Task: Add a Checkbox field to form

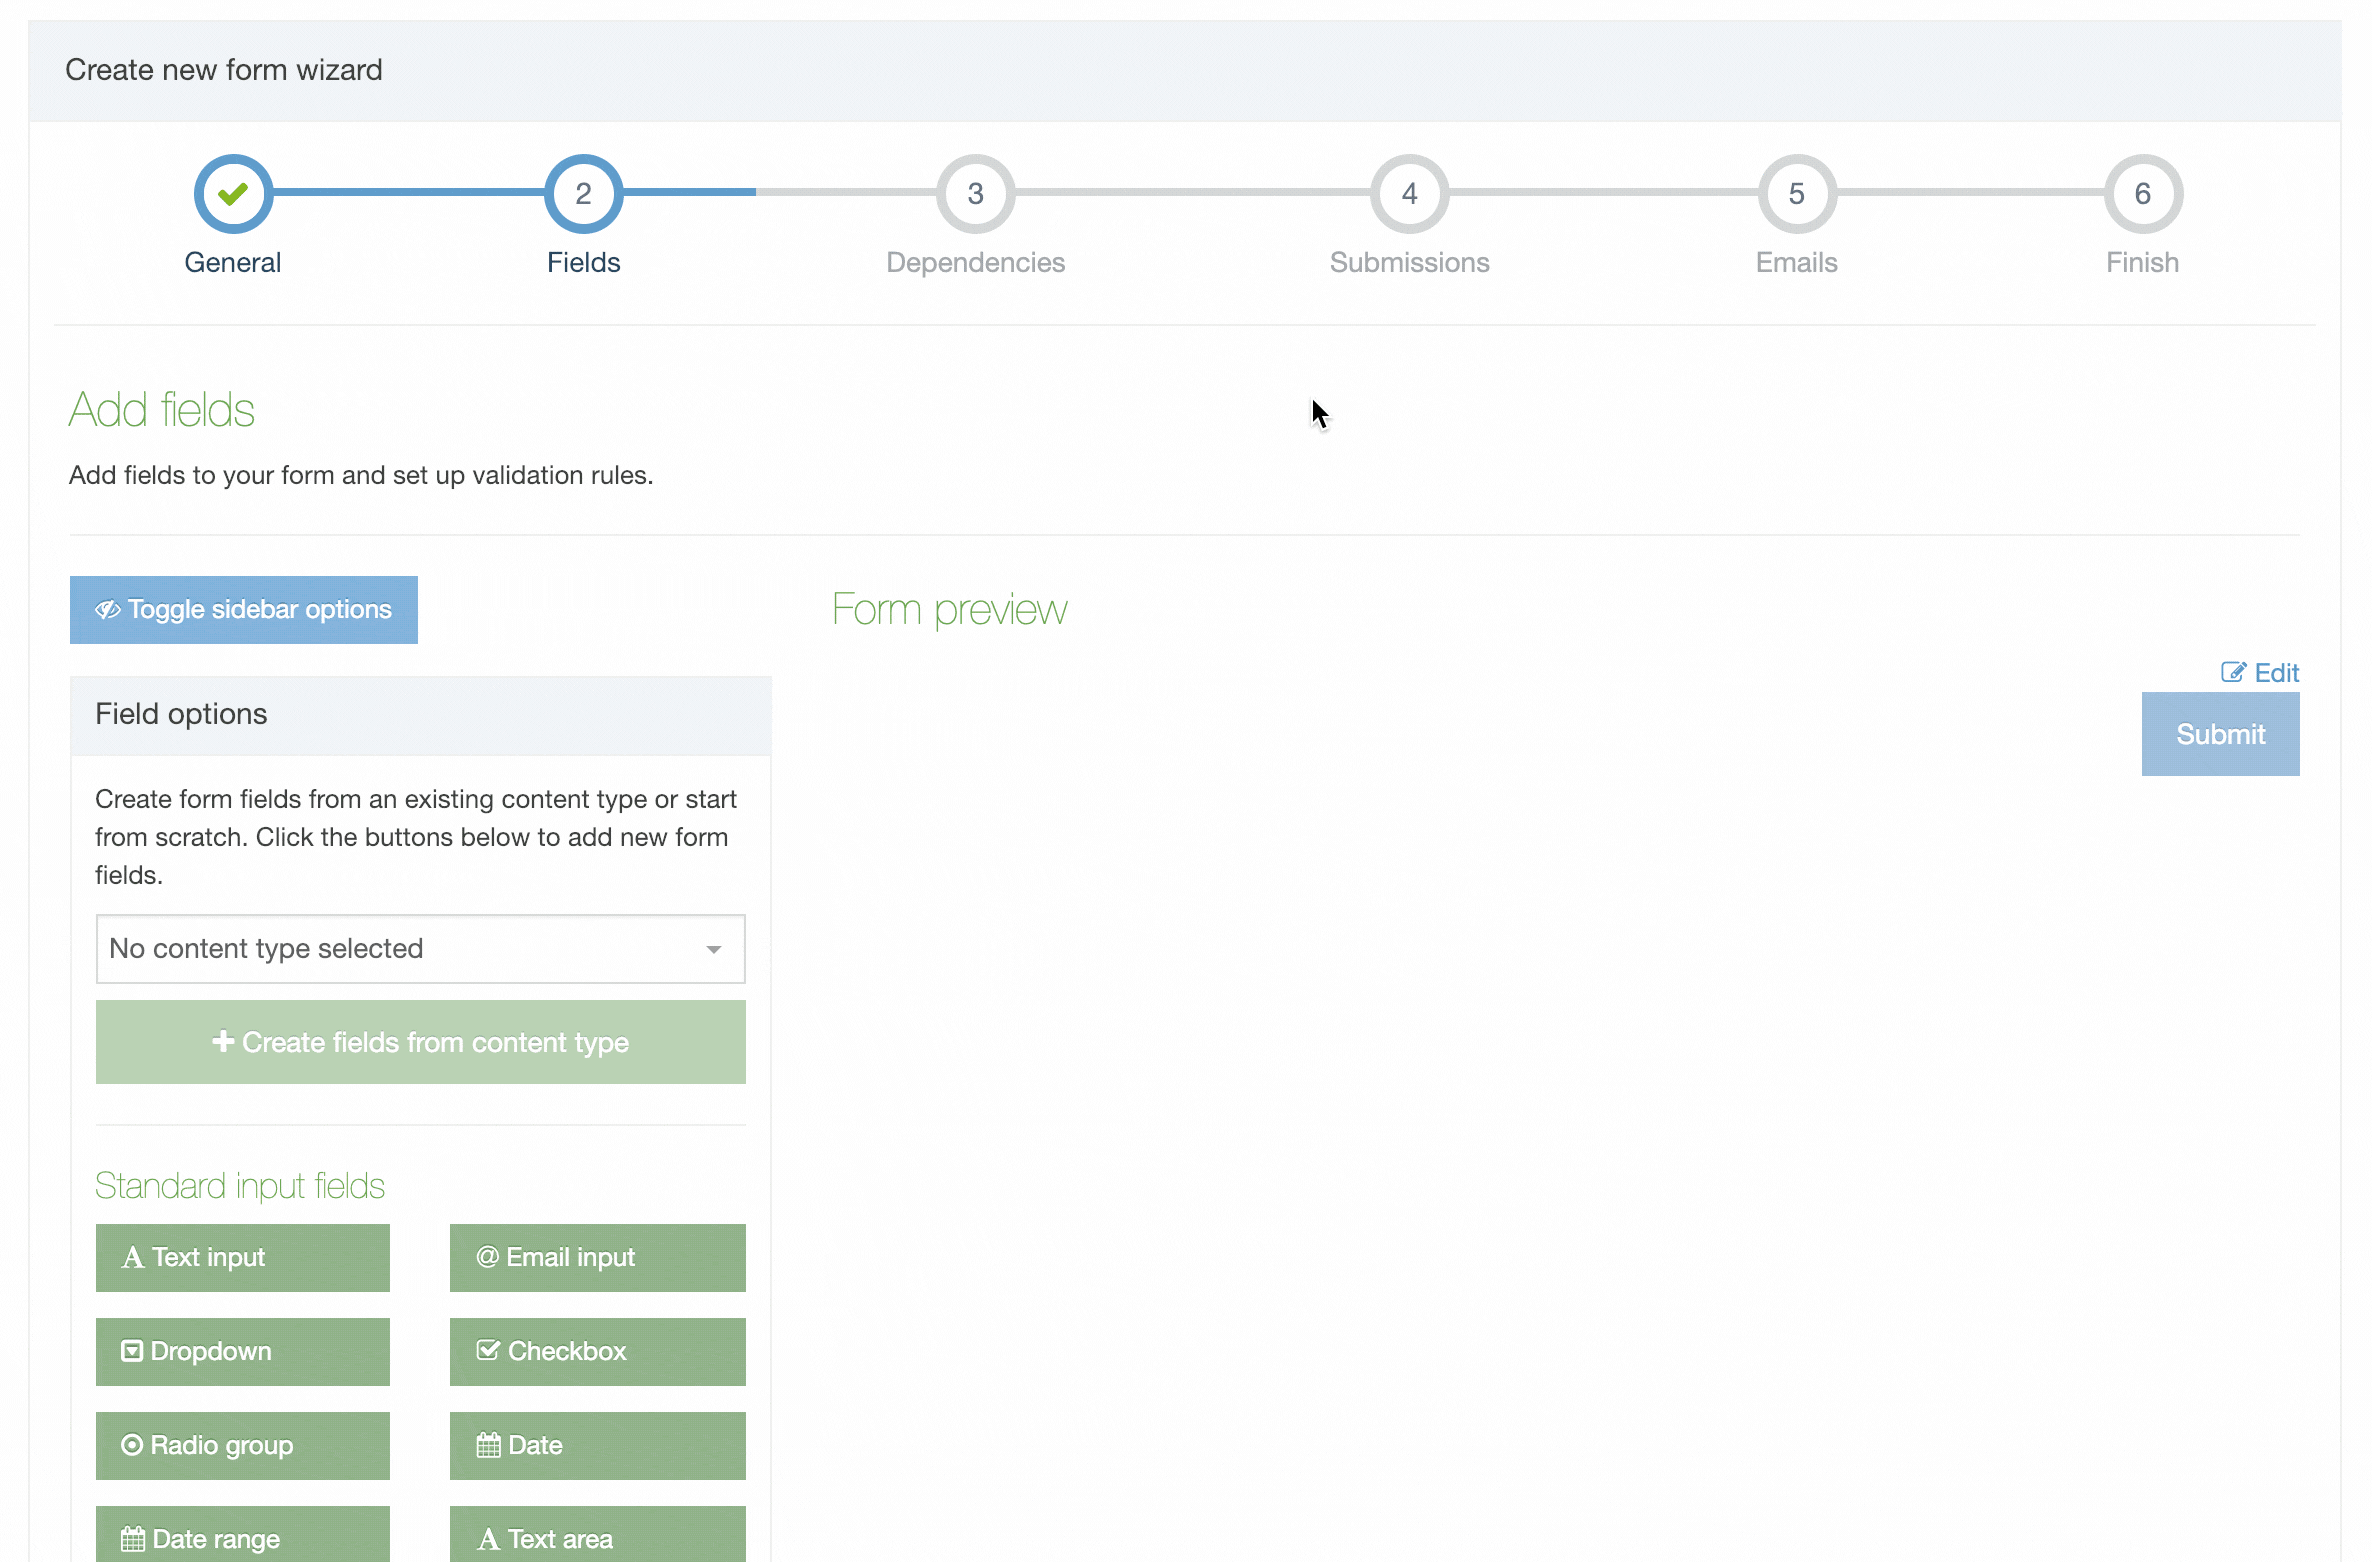Action: click(597, 1351)
